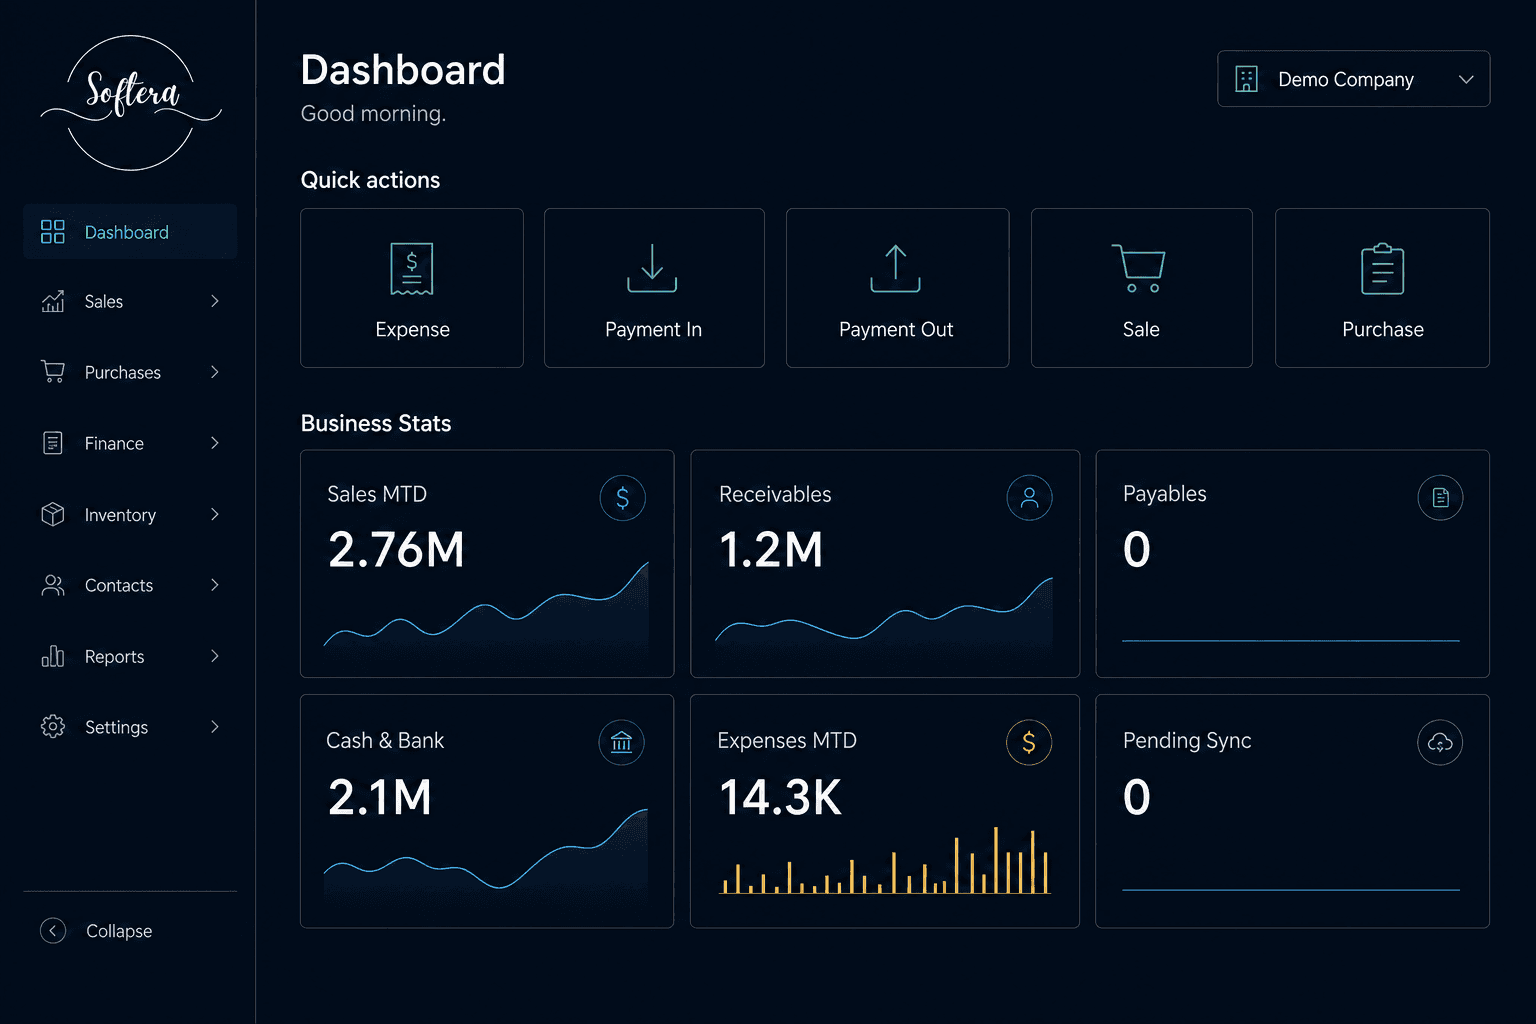Click the cloud sync icon on Pending Sync

click(x=1440, y=743)
